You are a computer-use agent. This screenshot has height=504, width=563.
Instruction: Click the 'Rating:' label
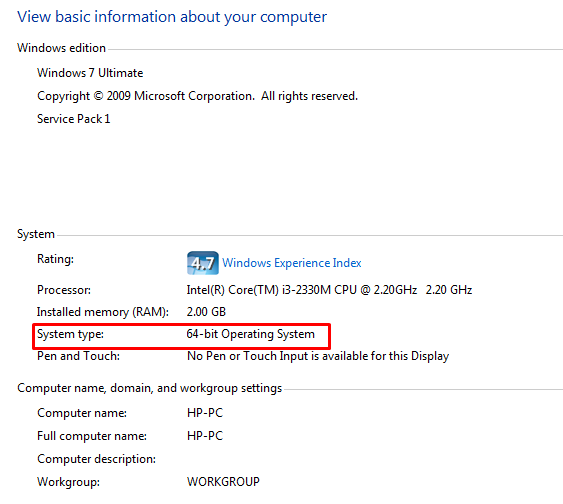point(55,259)
